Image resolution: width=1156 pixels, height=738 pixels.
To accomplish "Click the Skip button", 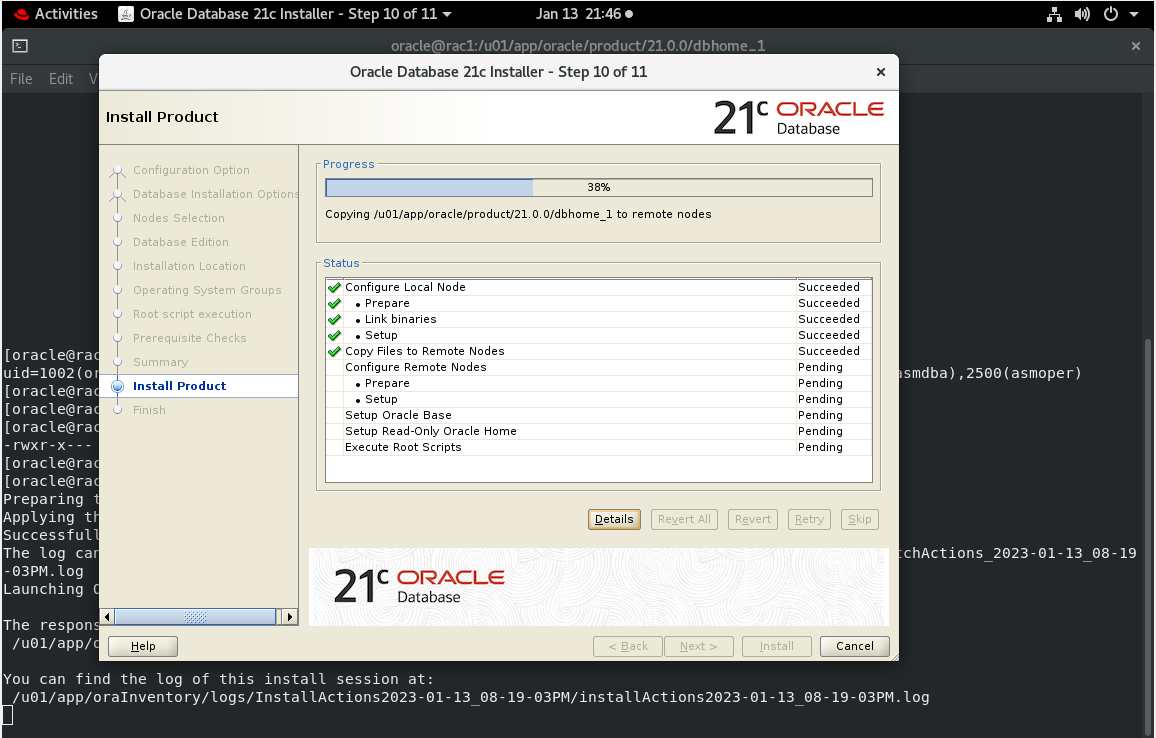I will tap(860, 519).
